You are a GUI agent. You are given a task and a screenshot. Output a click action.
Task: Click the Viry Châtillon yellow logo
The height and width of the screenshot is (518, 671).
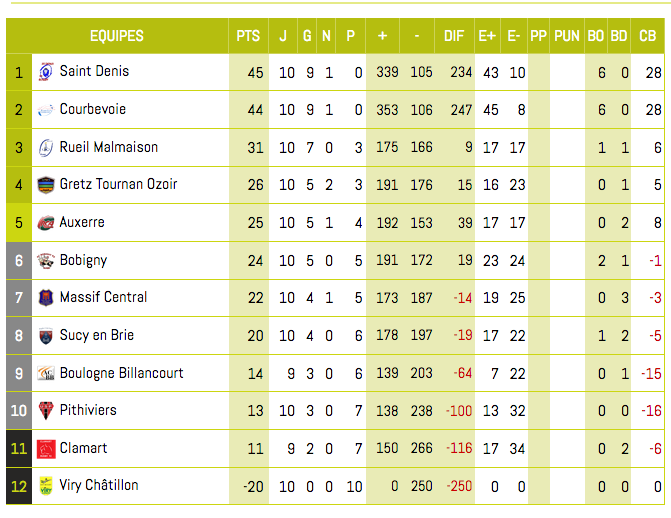[x=46, y=486]
